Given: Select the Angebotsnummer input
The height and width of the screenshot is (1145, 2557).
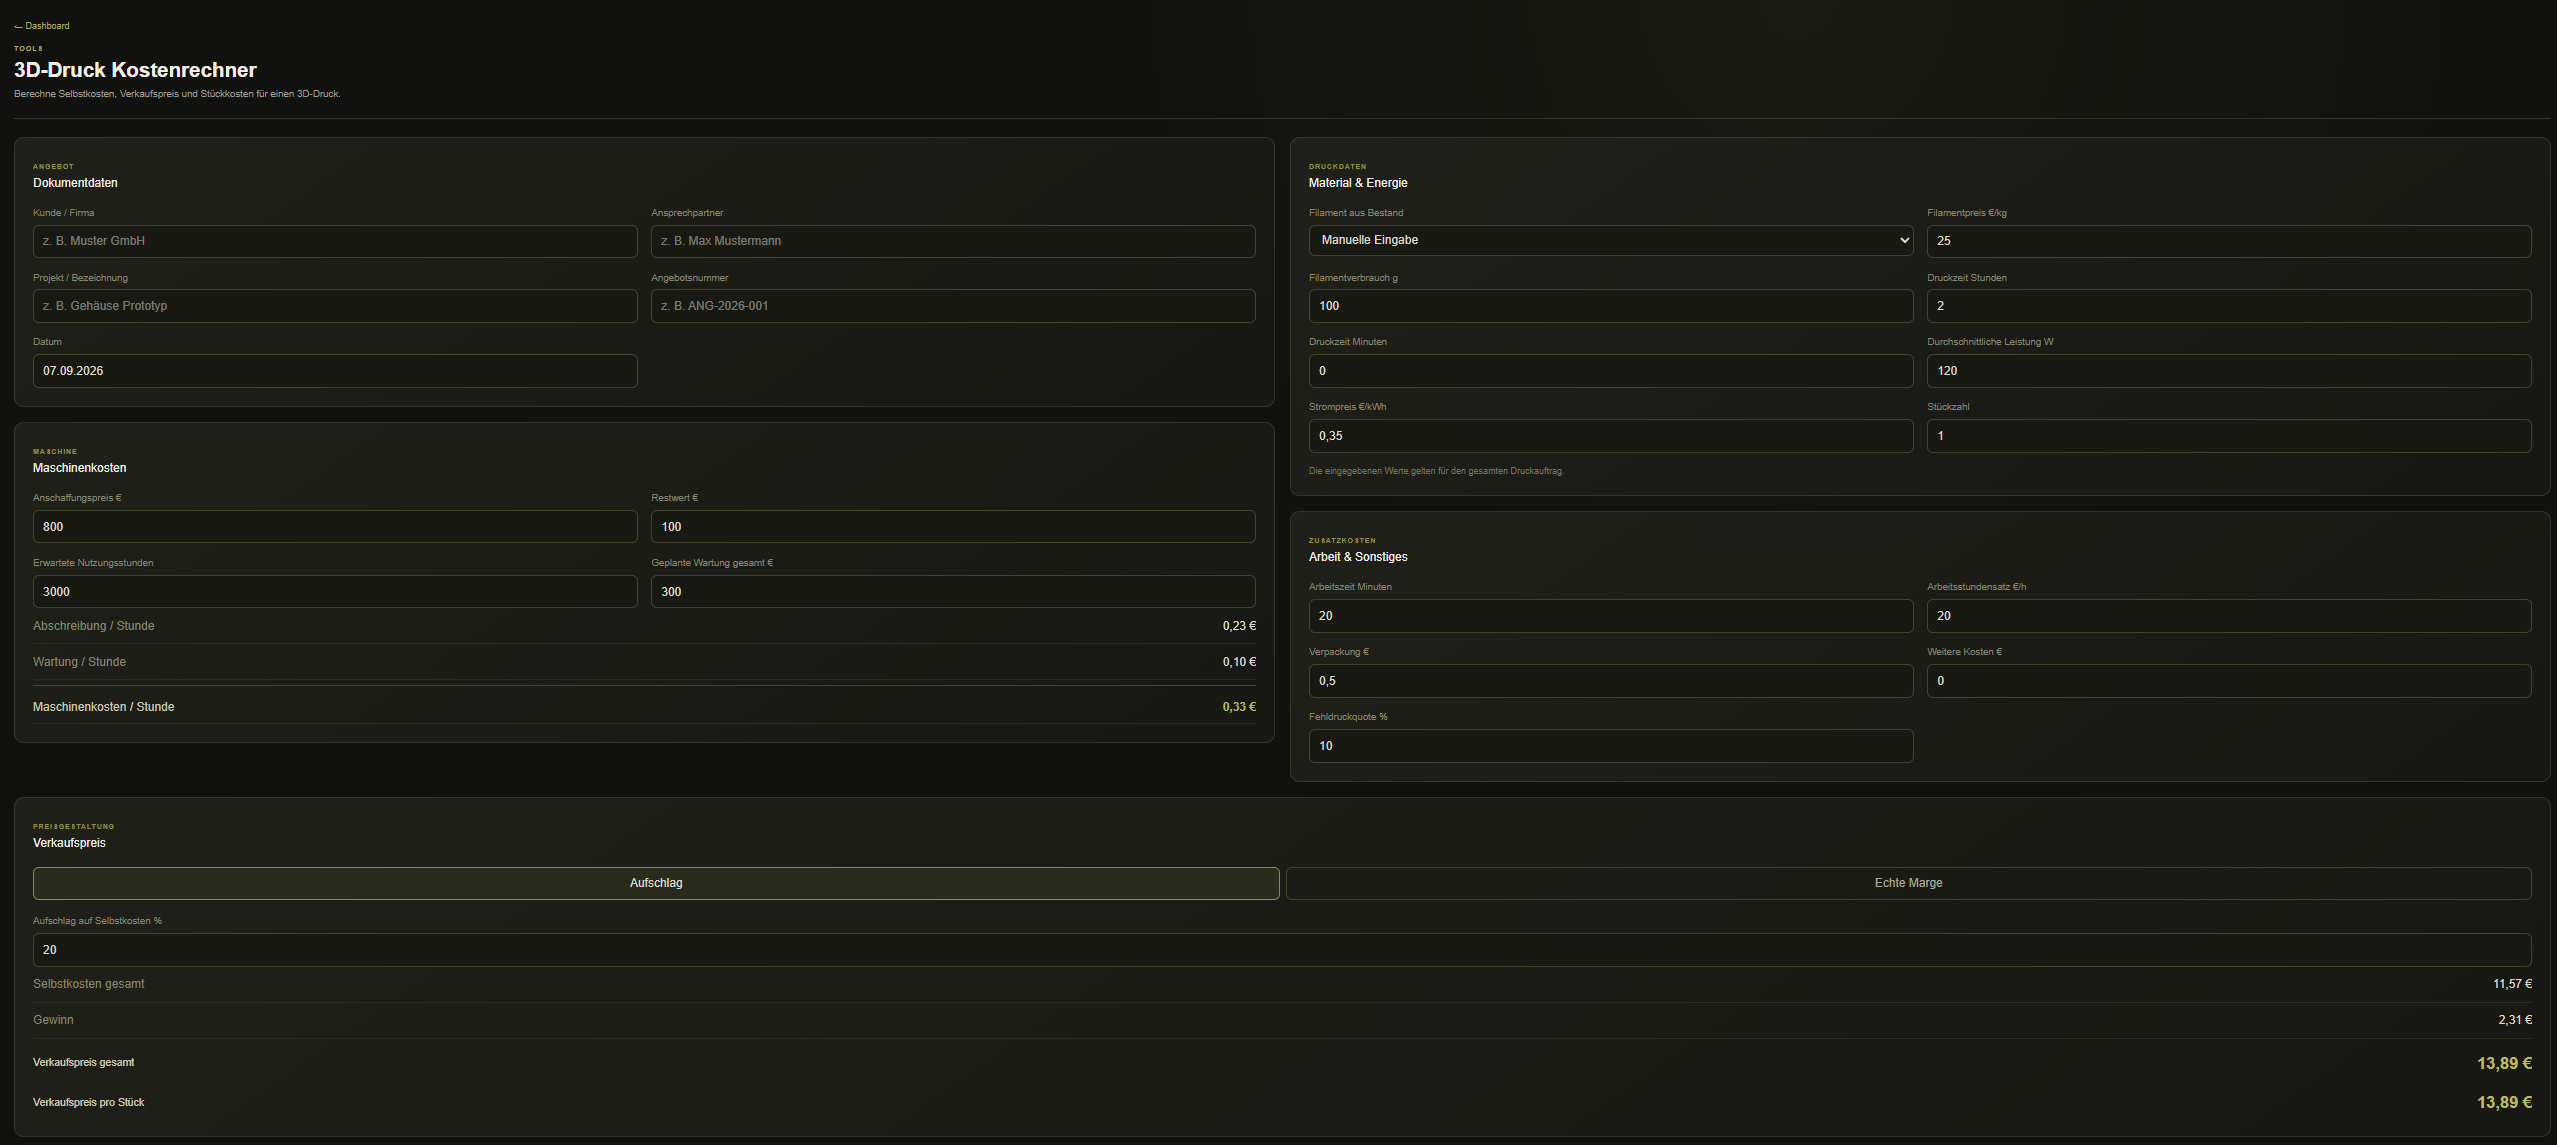Looking at the screenshot, I should point(953,306).
